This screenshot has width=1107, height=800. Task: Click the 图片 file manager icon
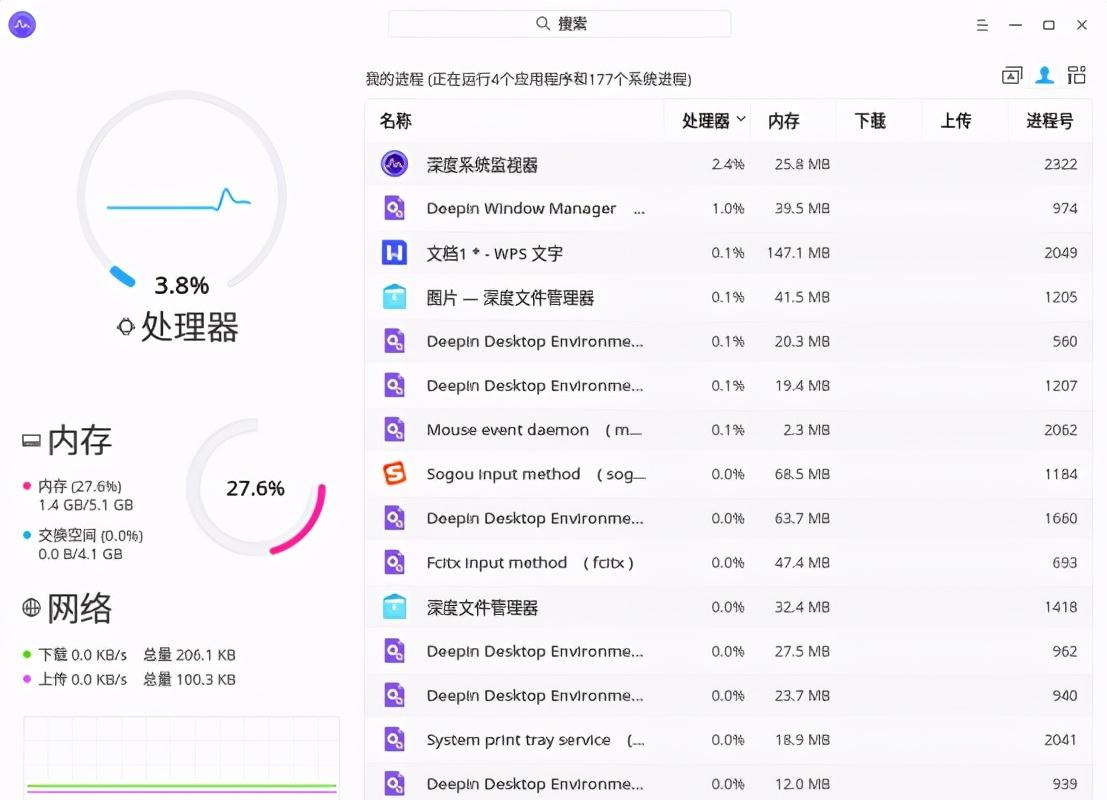pos(395,297)
